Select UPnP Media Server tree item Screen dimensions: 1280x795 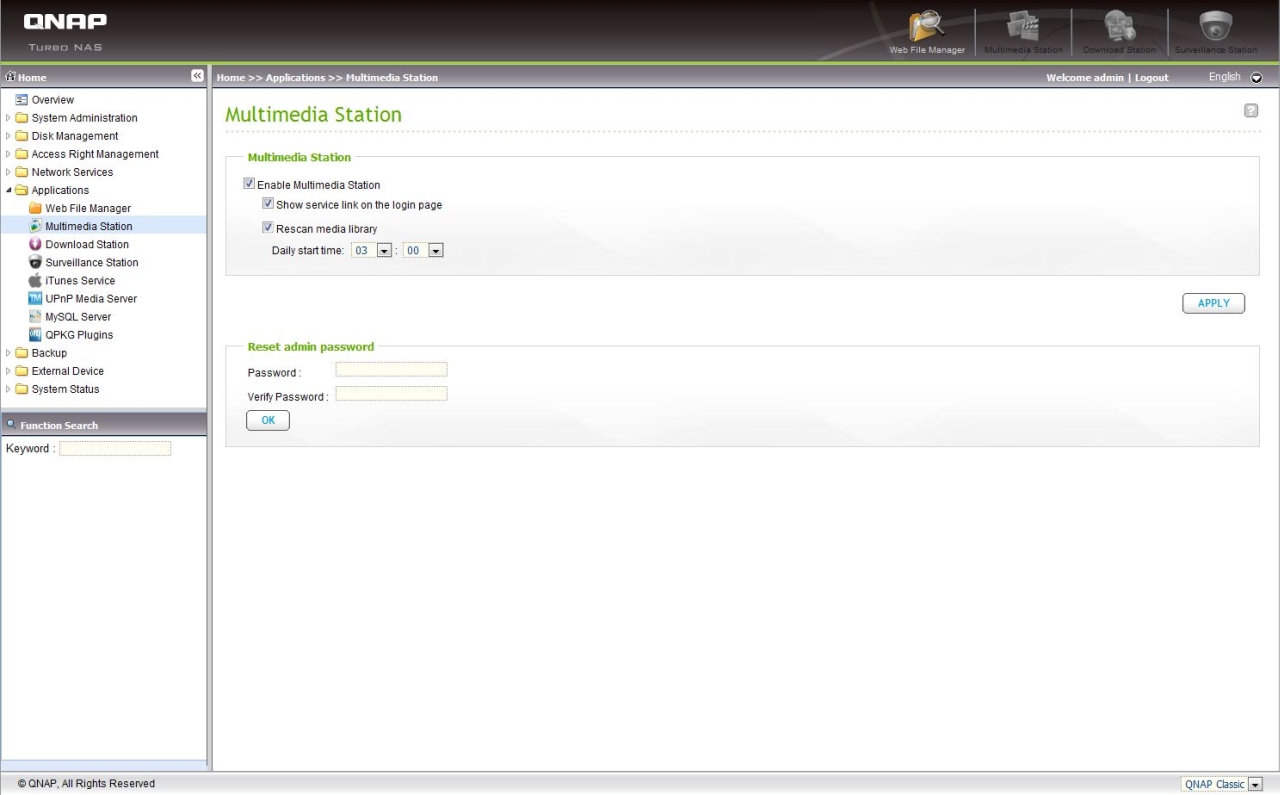(x=91, y=299)
